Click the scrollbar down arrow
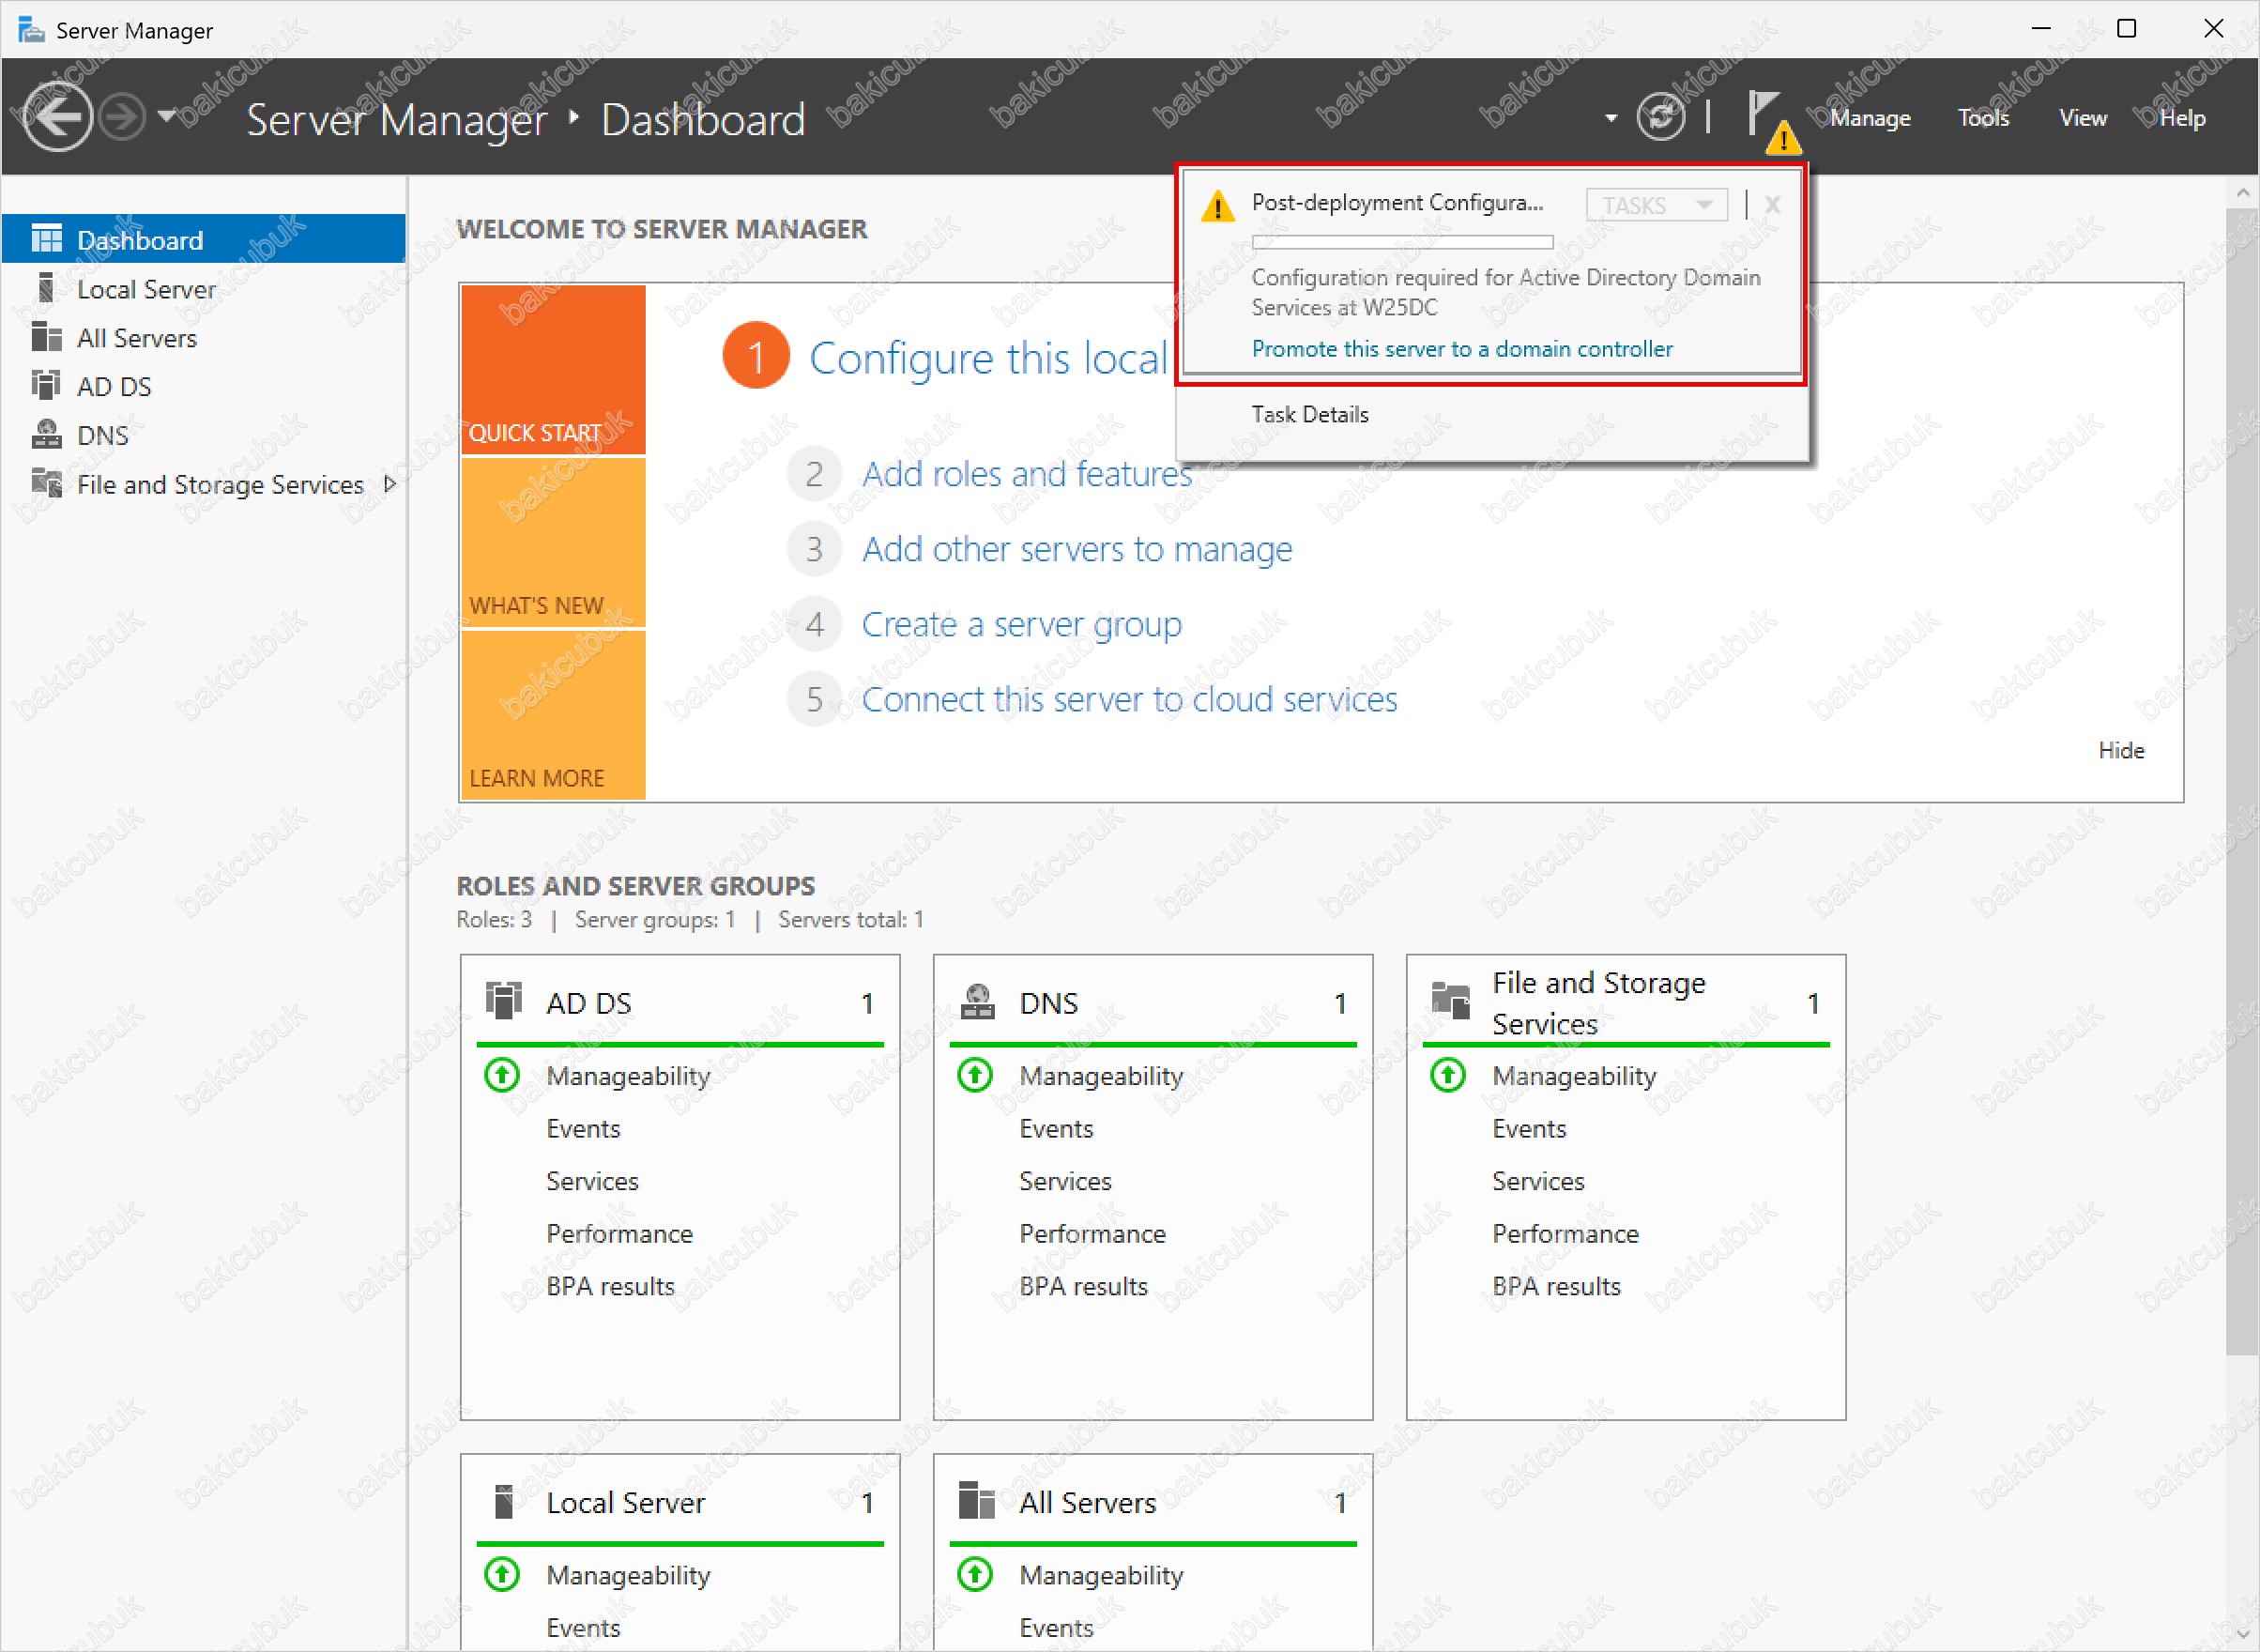Image resolution: width=2260 pixels, height=1652 pixels. click(2242, 1634)
